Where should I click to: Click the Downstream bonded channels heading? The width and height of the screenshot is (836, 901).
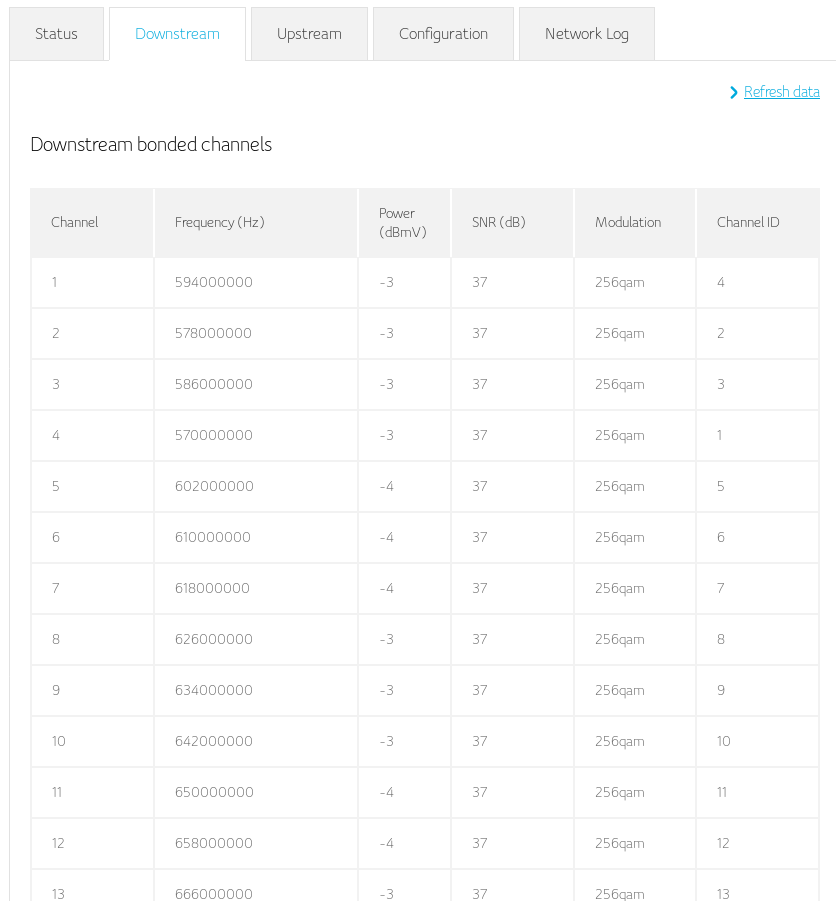coord(151,144)
